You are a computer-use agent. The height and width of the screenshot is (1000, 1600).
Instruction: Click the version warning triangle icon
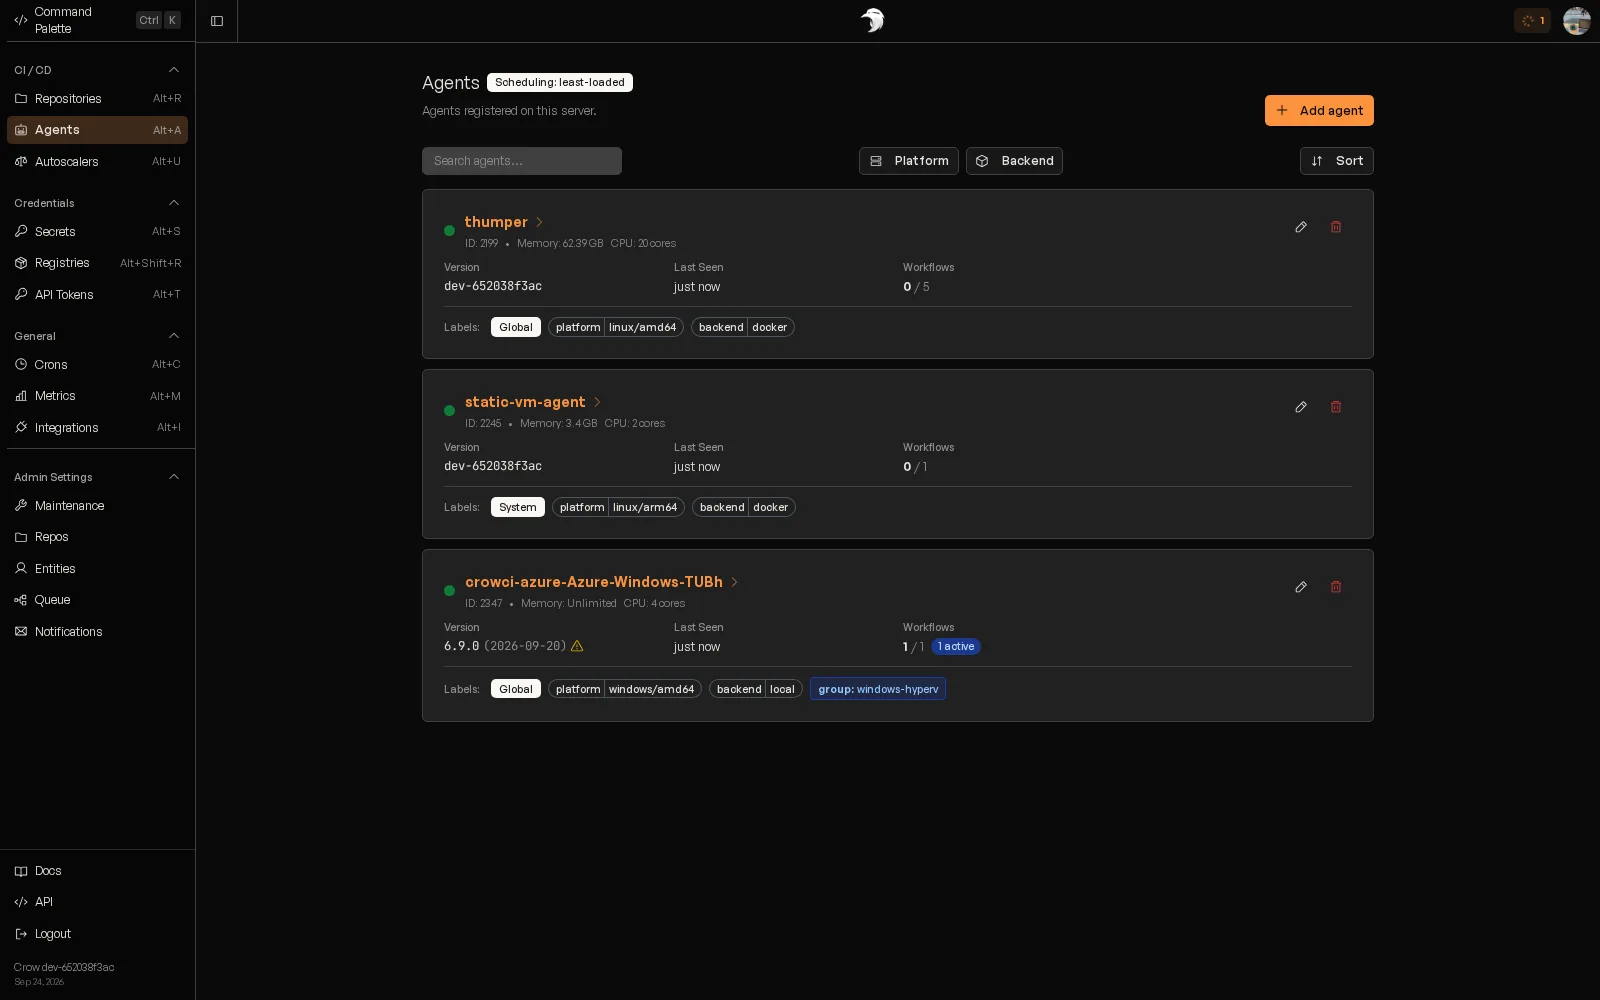click(x=577, y=646)
